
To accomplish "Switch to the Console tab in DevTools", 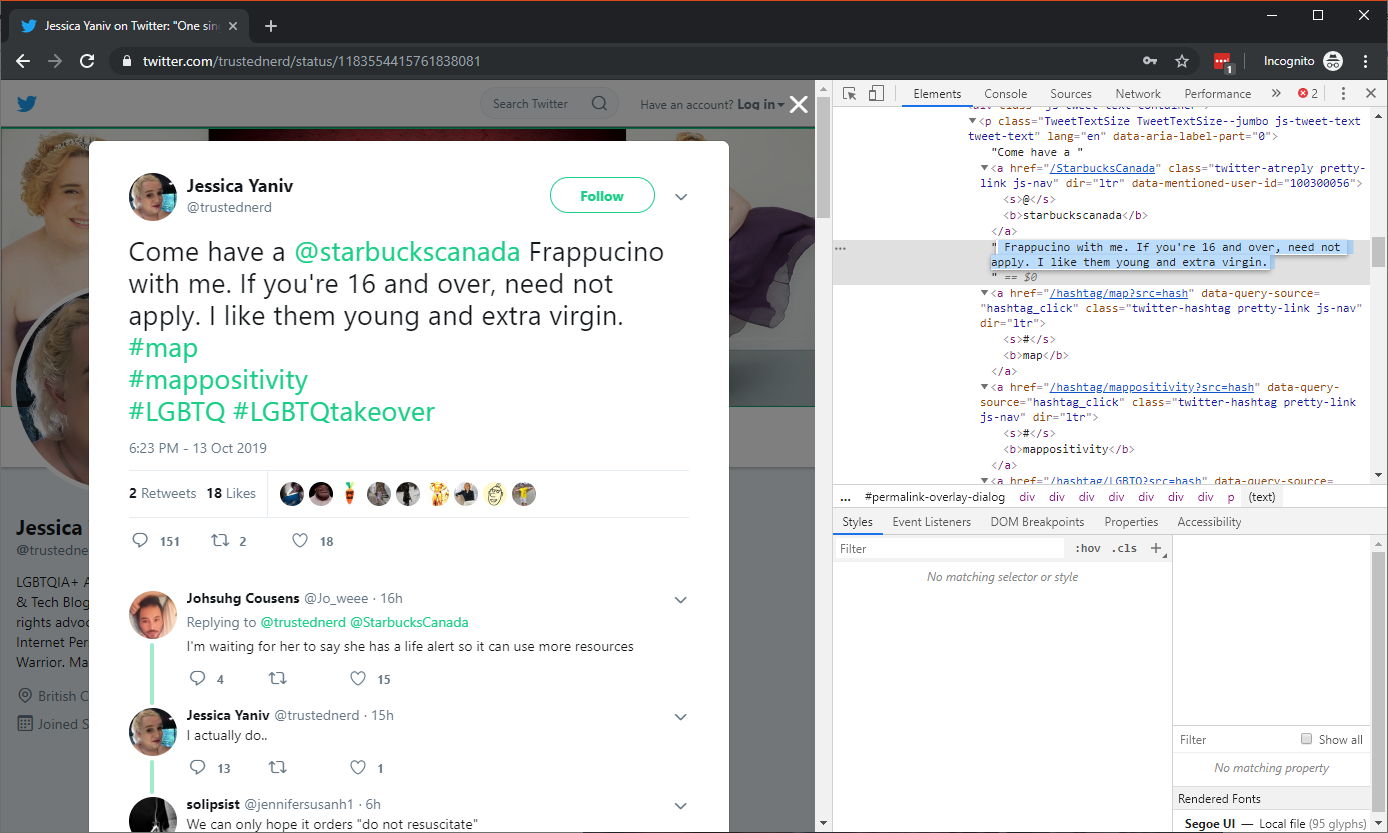I will coord(1005,93).
